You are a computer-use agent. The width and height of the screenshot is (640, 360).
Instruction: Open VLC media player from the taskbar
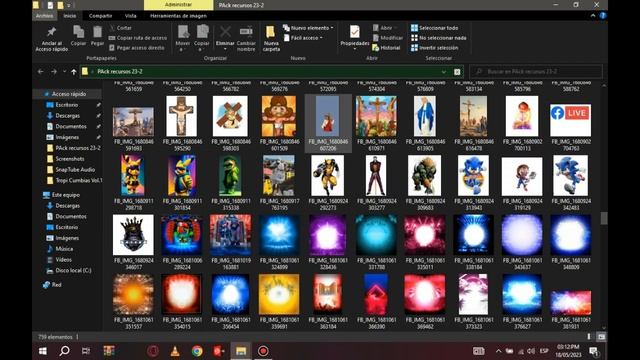(175, 351)
